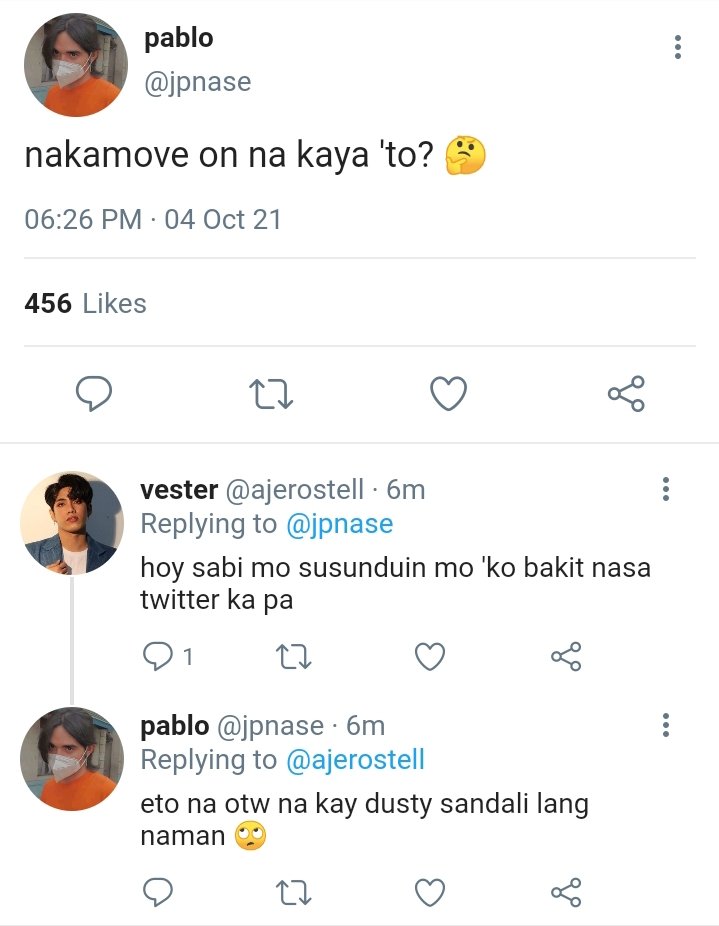Share the main tweet about nakamove on
Viewport: 719px width, 926px height.
[x=626, y=393]
